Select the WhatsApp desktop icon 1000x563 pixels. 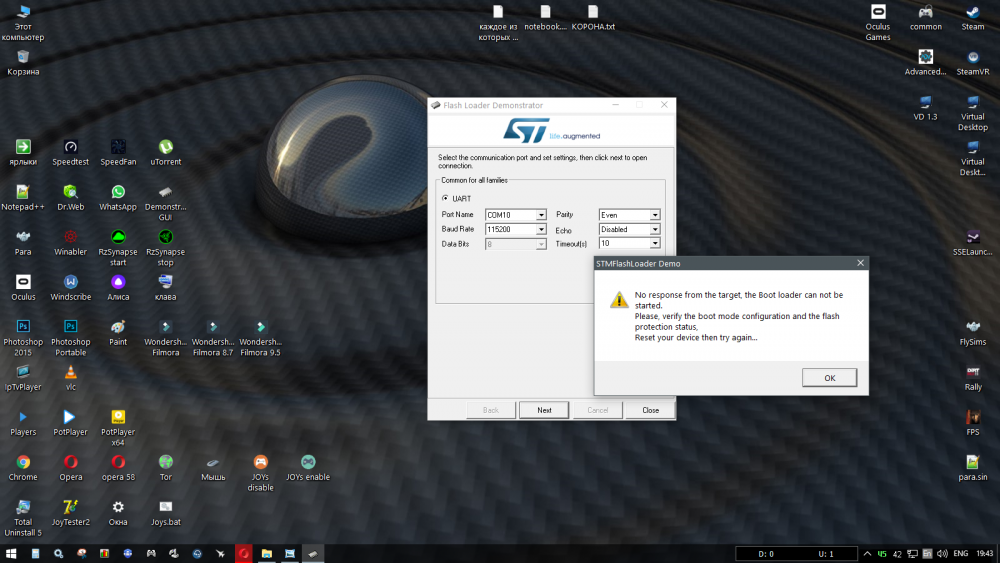click(x=118, y=193)
